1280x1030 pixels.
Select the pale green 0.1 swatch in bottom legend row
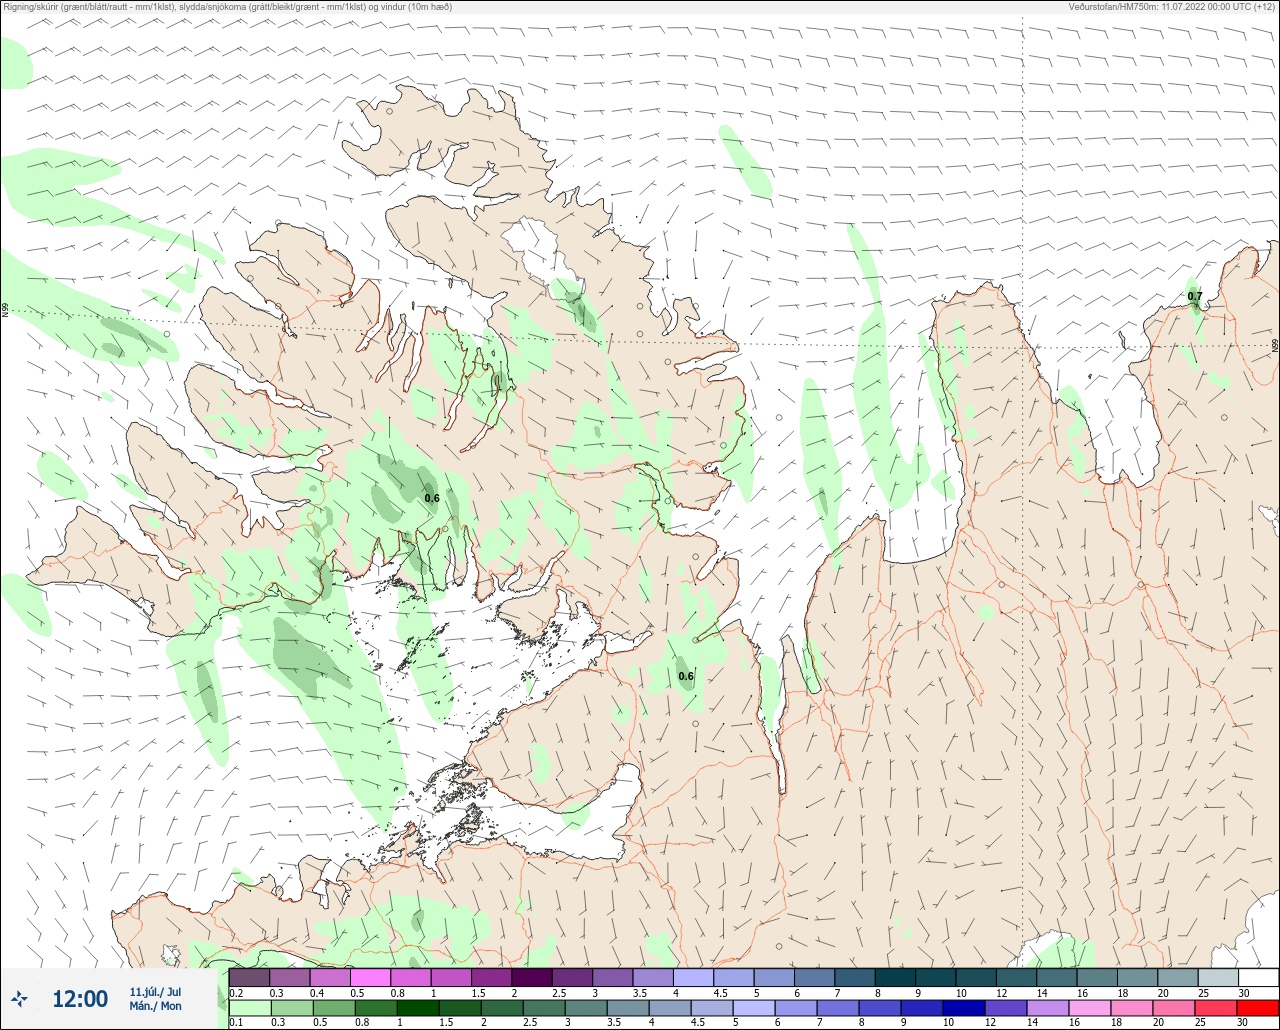coord(250,1008)
